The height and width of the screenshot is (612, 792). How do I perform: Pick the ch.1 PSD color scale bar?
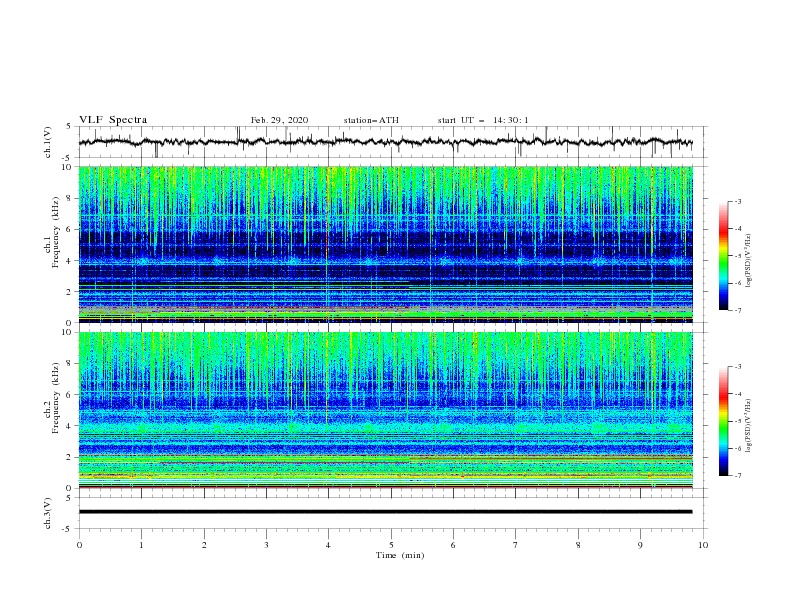tap(723, 256)
